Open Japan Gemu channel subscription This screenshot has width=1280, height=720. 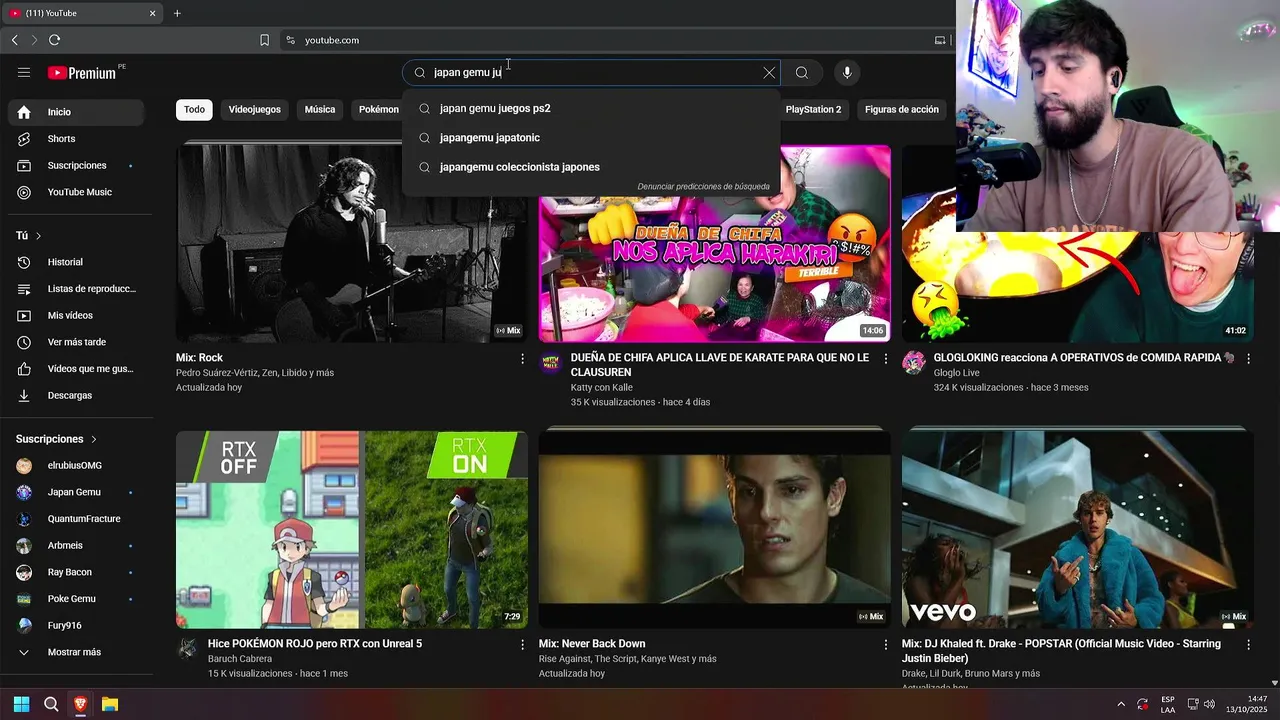[76, 492]
